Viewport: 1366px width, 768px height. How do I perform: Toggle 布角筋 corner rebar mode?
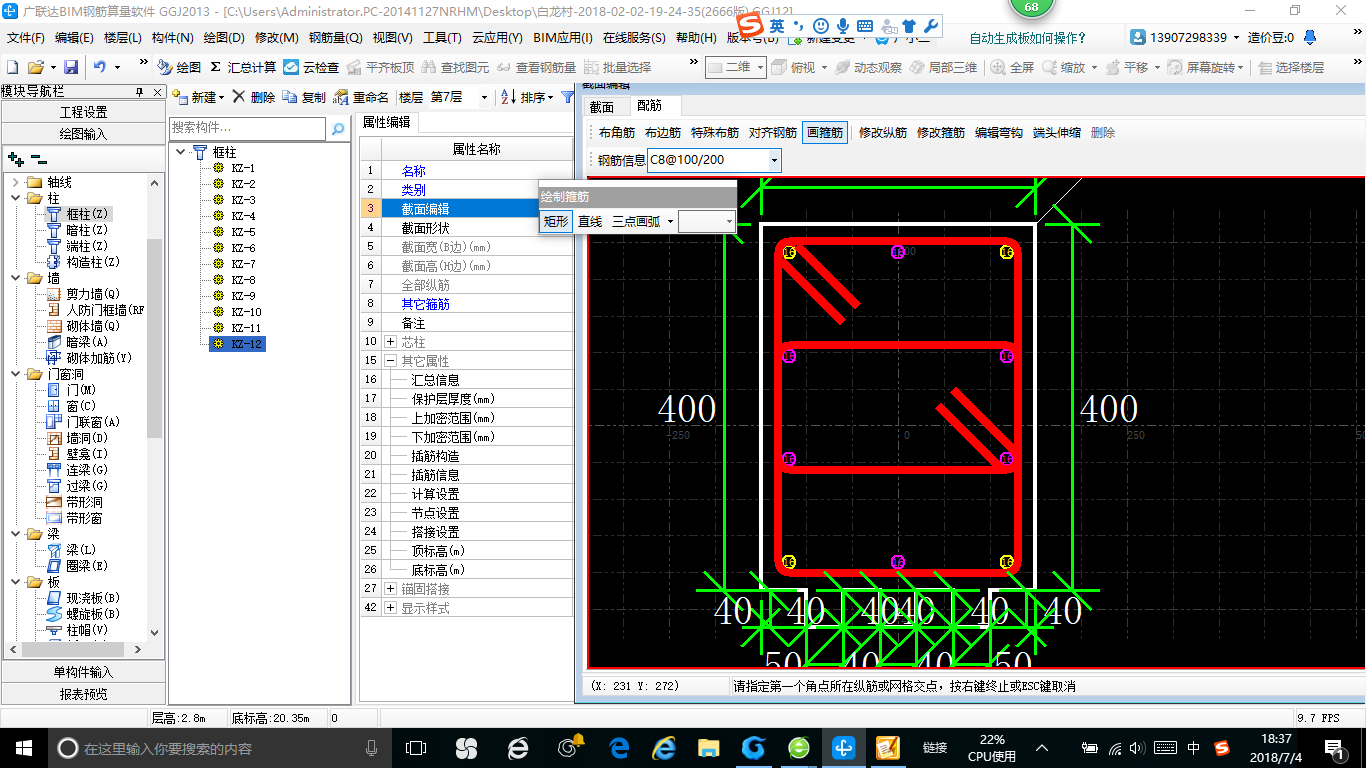617,132
